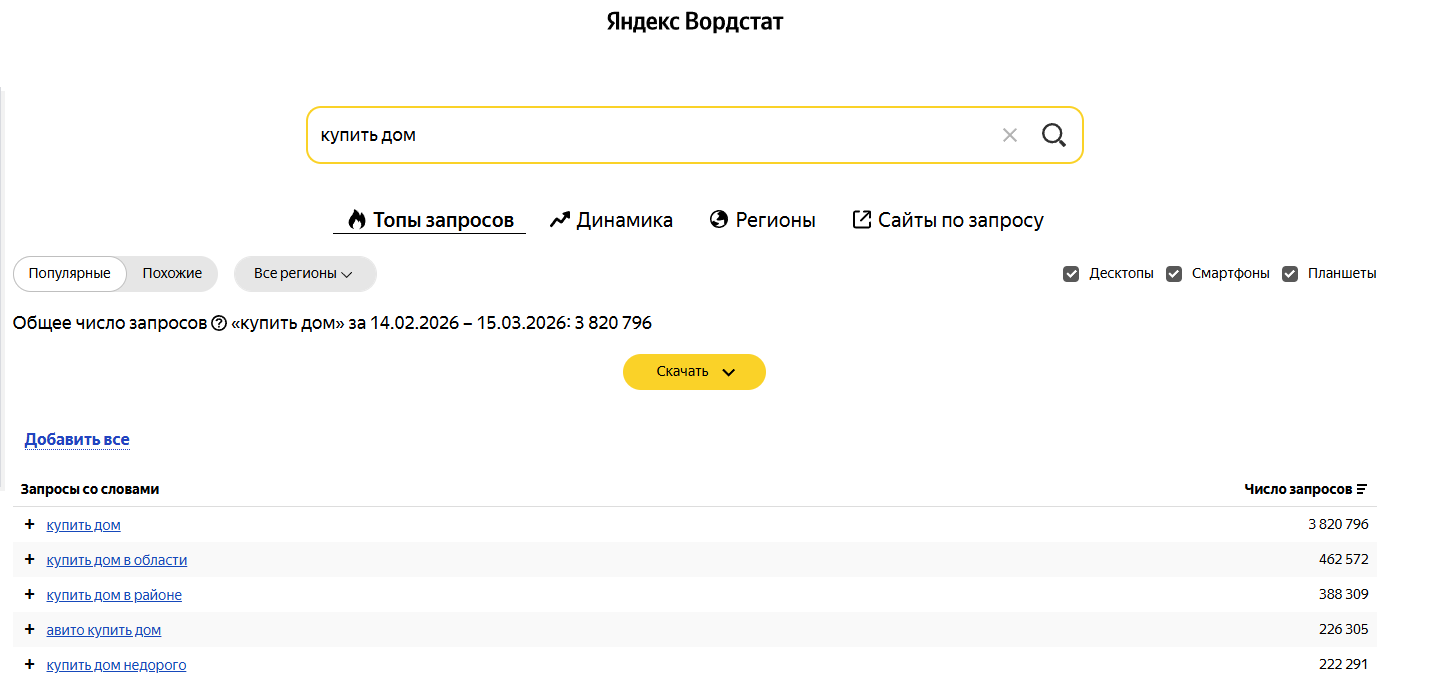Add 'купить дом в области' via plus icon
This screenshot has height=677, width=1433.
[x=29, y=559]
